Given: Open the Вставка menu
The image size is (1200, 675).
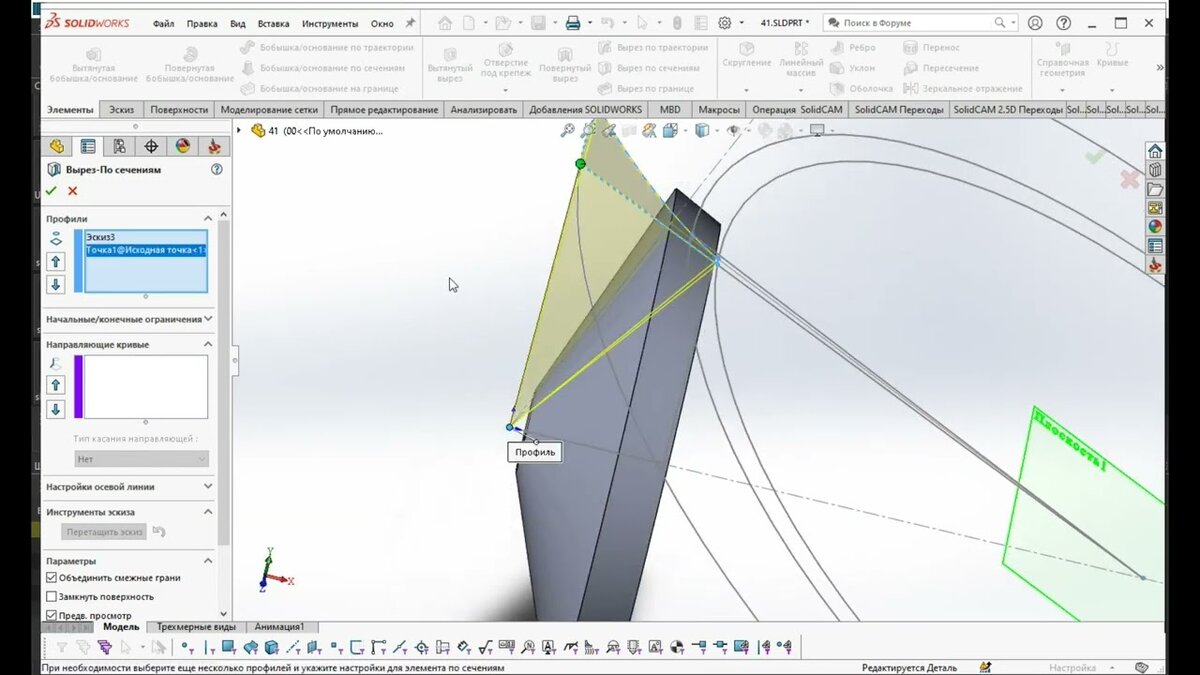Looking at the screenshot, I should [x=274, y=23].
